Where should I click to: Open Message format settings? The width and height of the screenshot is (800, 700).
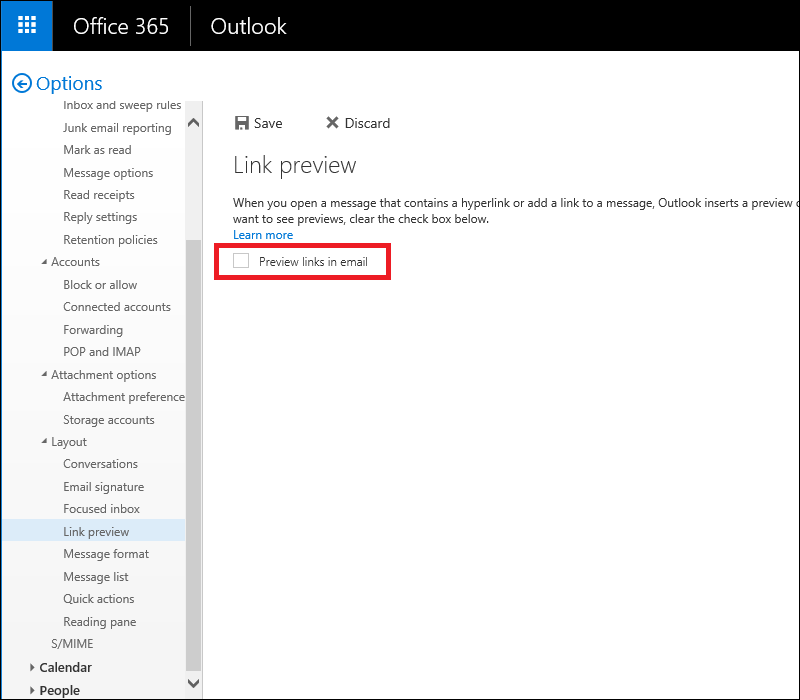[x=106, y=554]
